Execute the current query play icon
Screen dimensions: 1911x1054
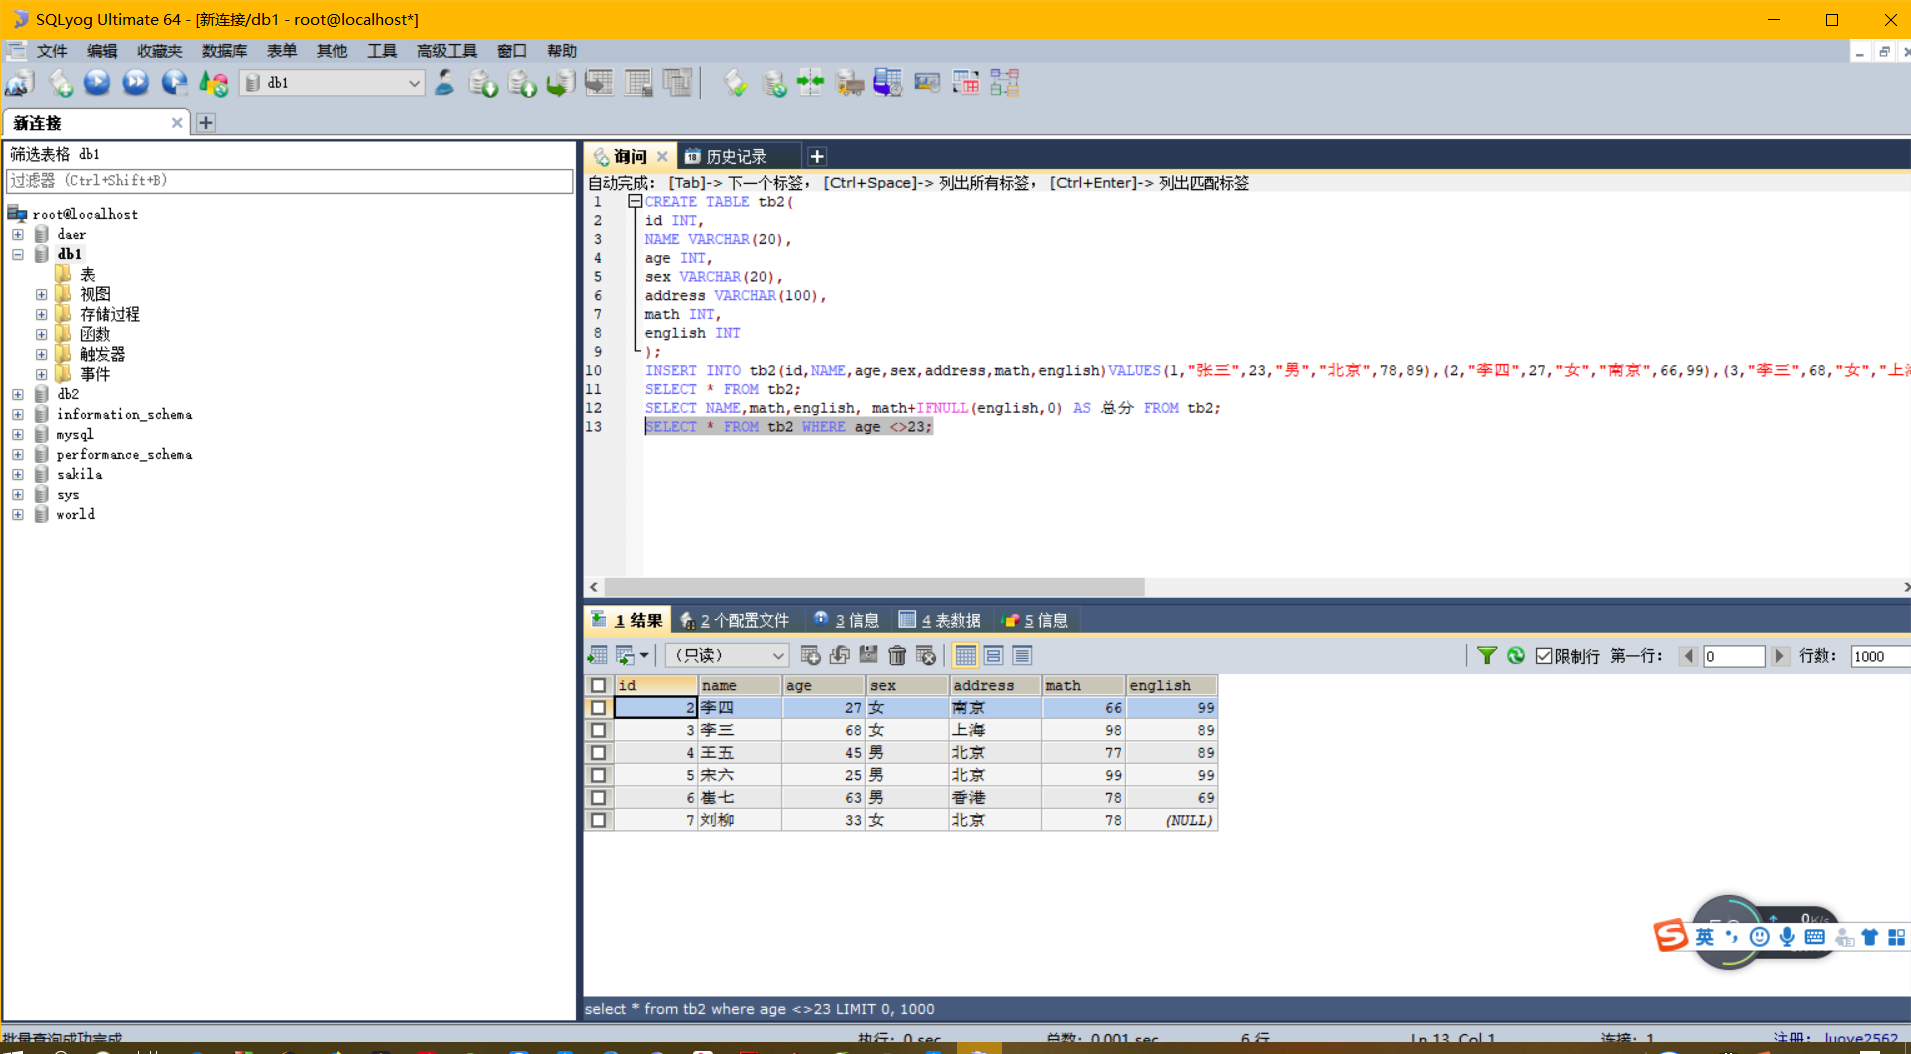click(x=97, y=83)
